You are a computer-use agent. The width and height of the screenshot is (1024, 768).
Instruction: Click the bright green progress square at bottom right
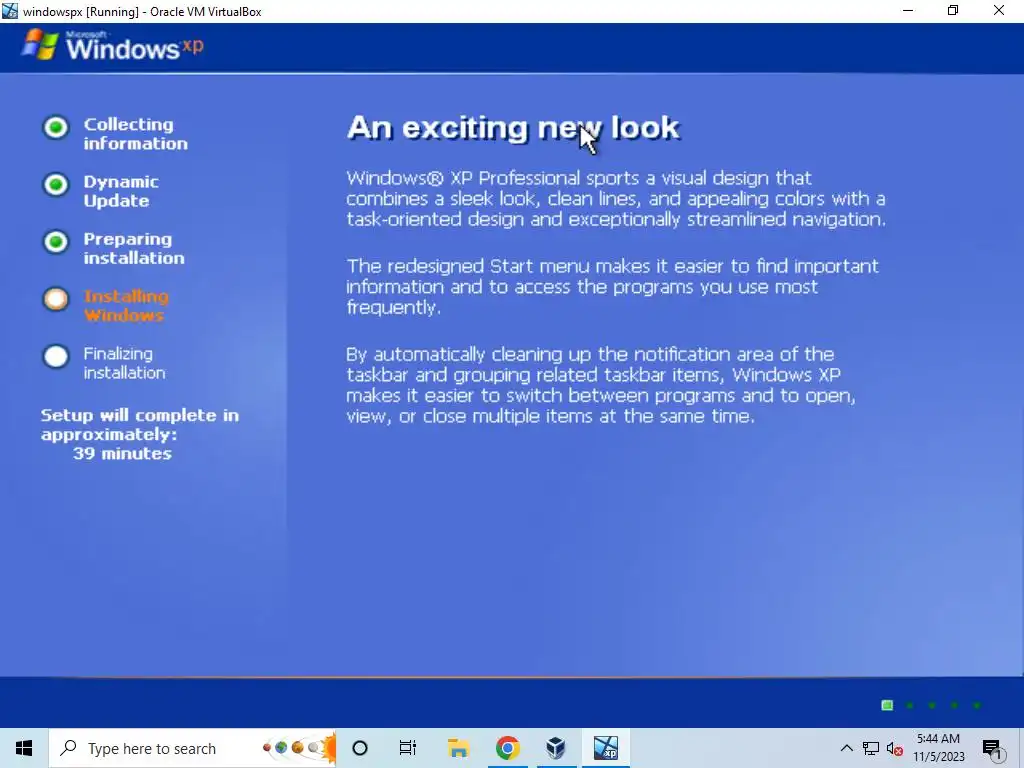coord(887,705)
